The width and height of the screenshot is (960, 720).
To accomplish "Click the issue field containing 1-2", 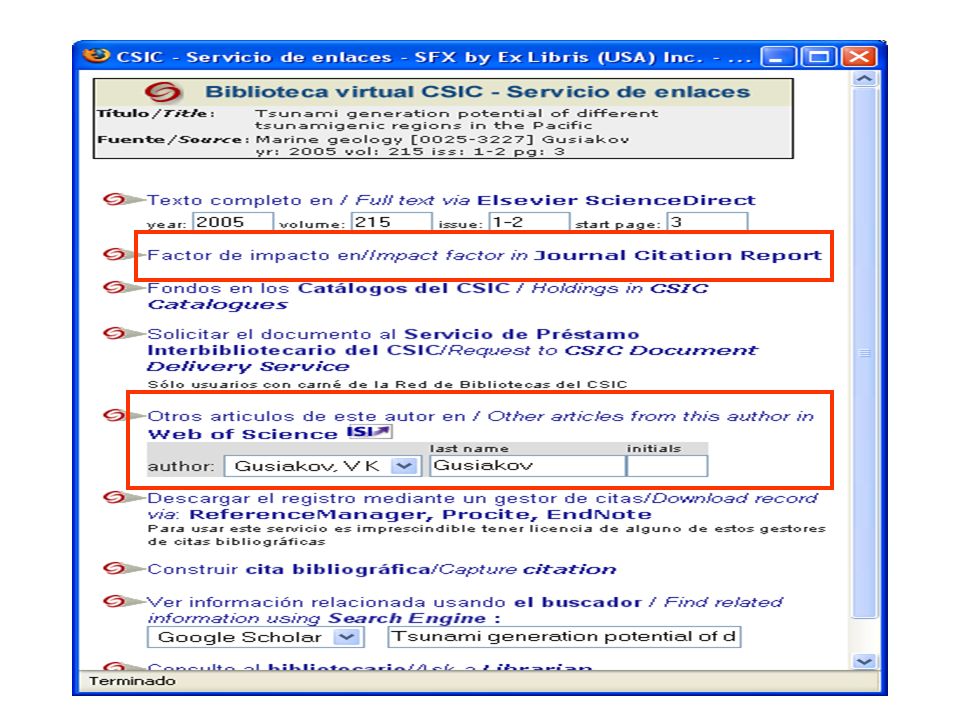I will pos(529,222).
